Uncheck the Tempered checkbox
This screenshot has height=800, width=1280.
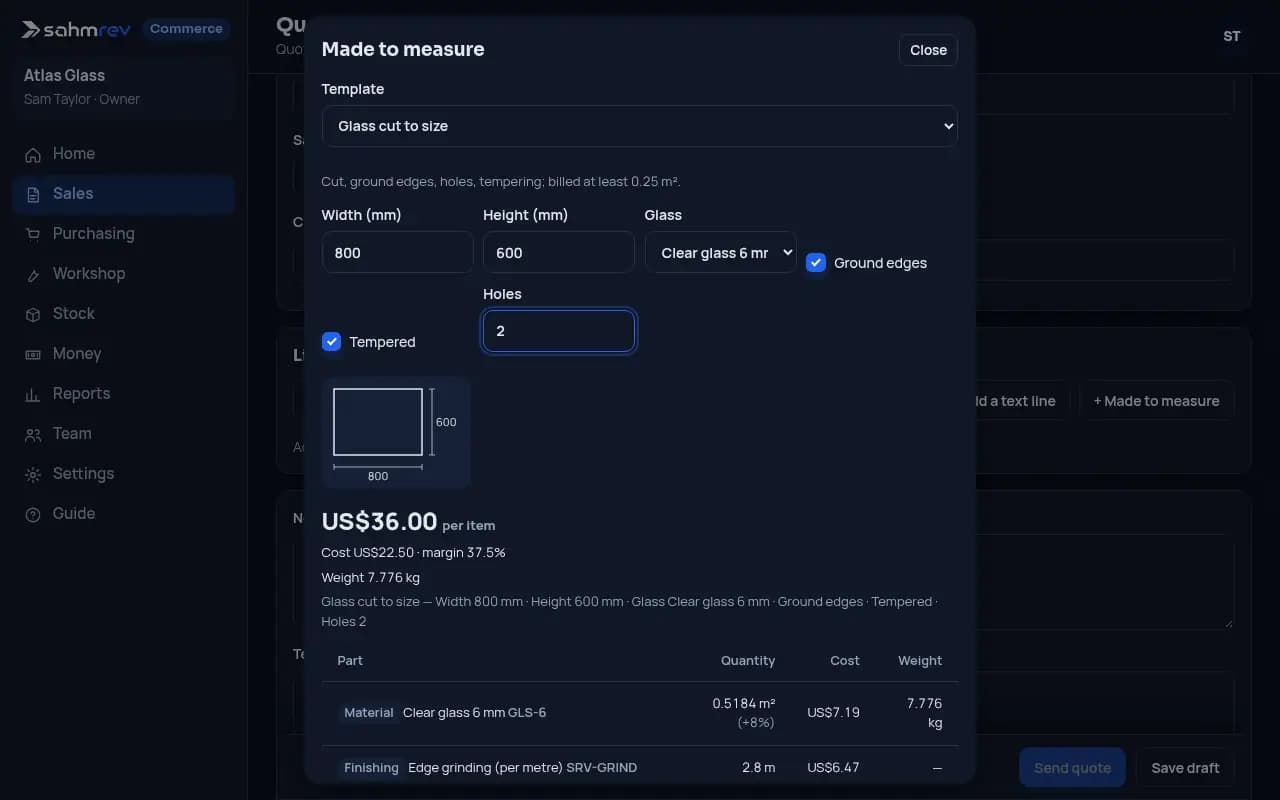(x=331, y=342)
